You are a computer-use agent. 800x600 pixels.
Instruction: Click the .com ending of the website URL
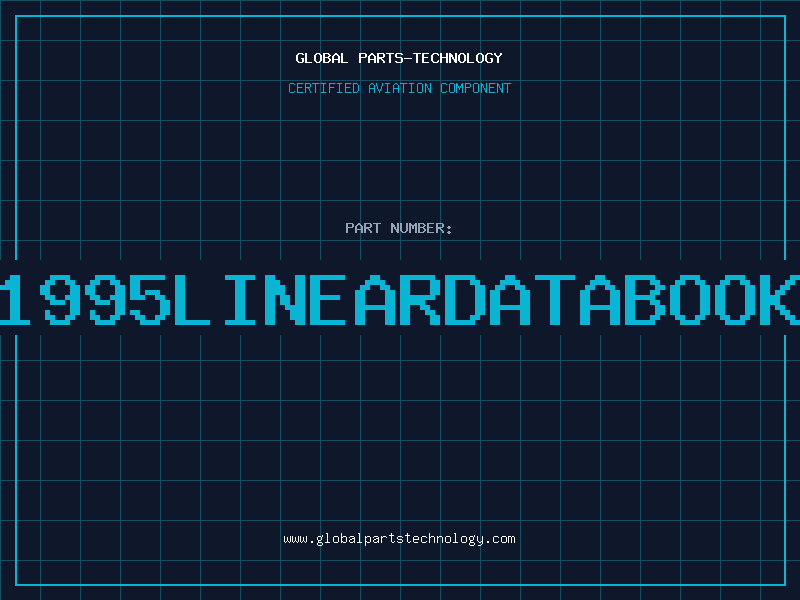[x=500, y=538]
